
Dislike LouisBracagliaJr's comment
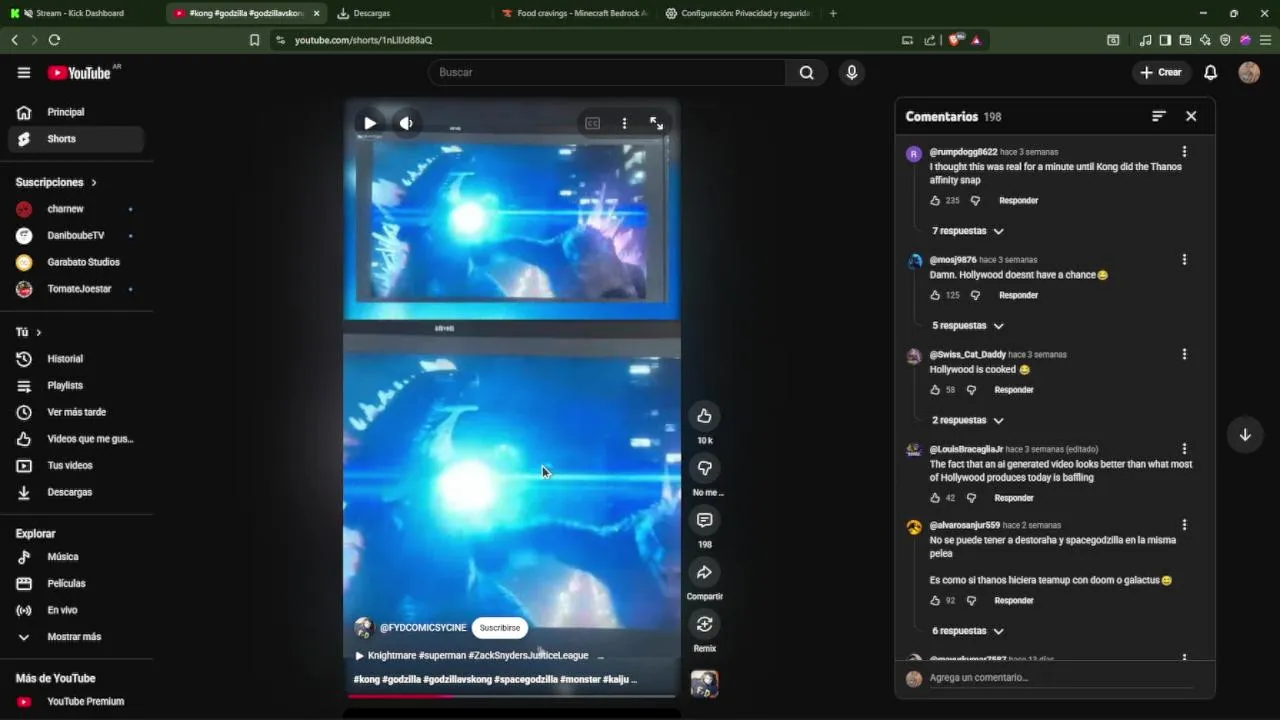click(x=971, y=498)
